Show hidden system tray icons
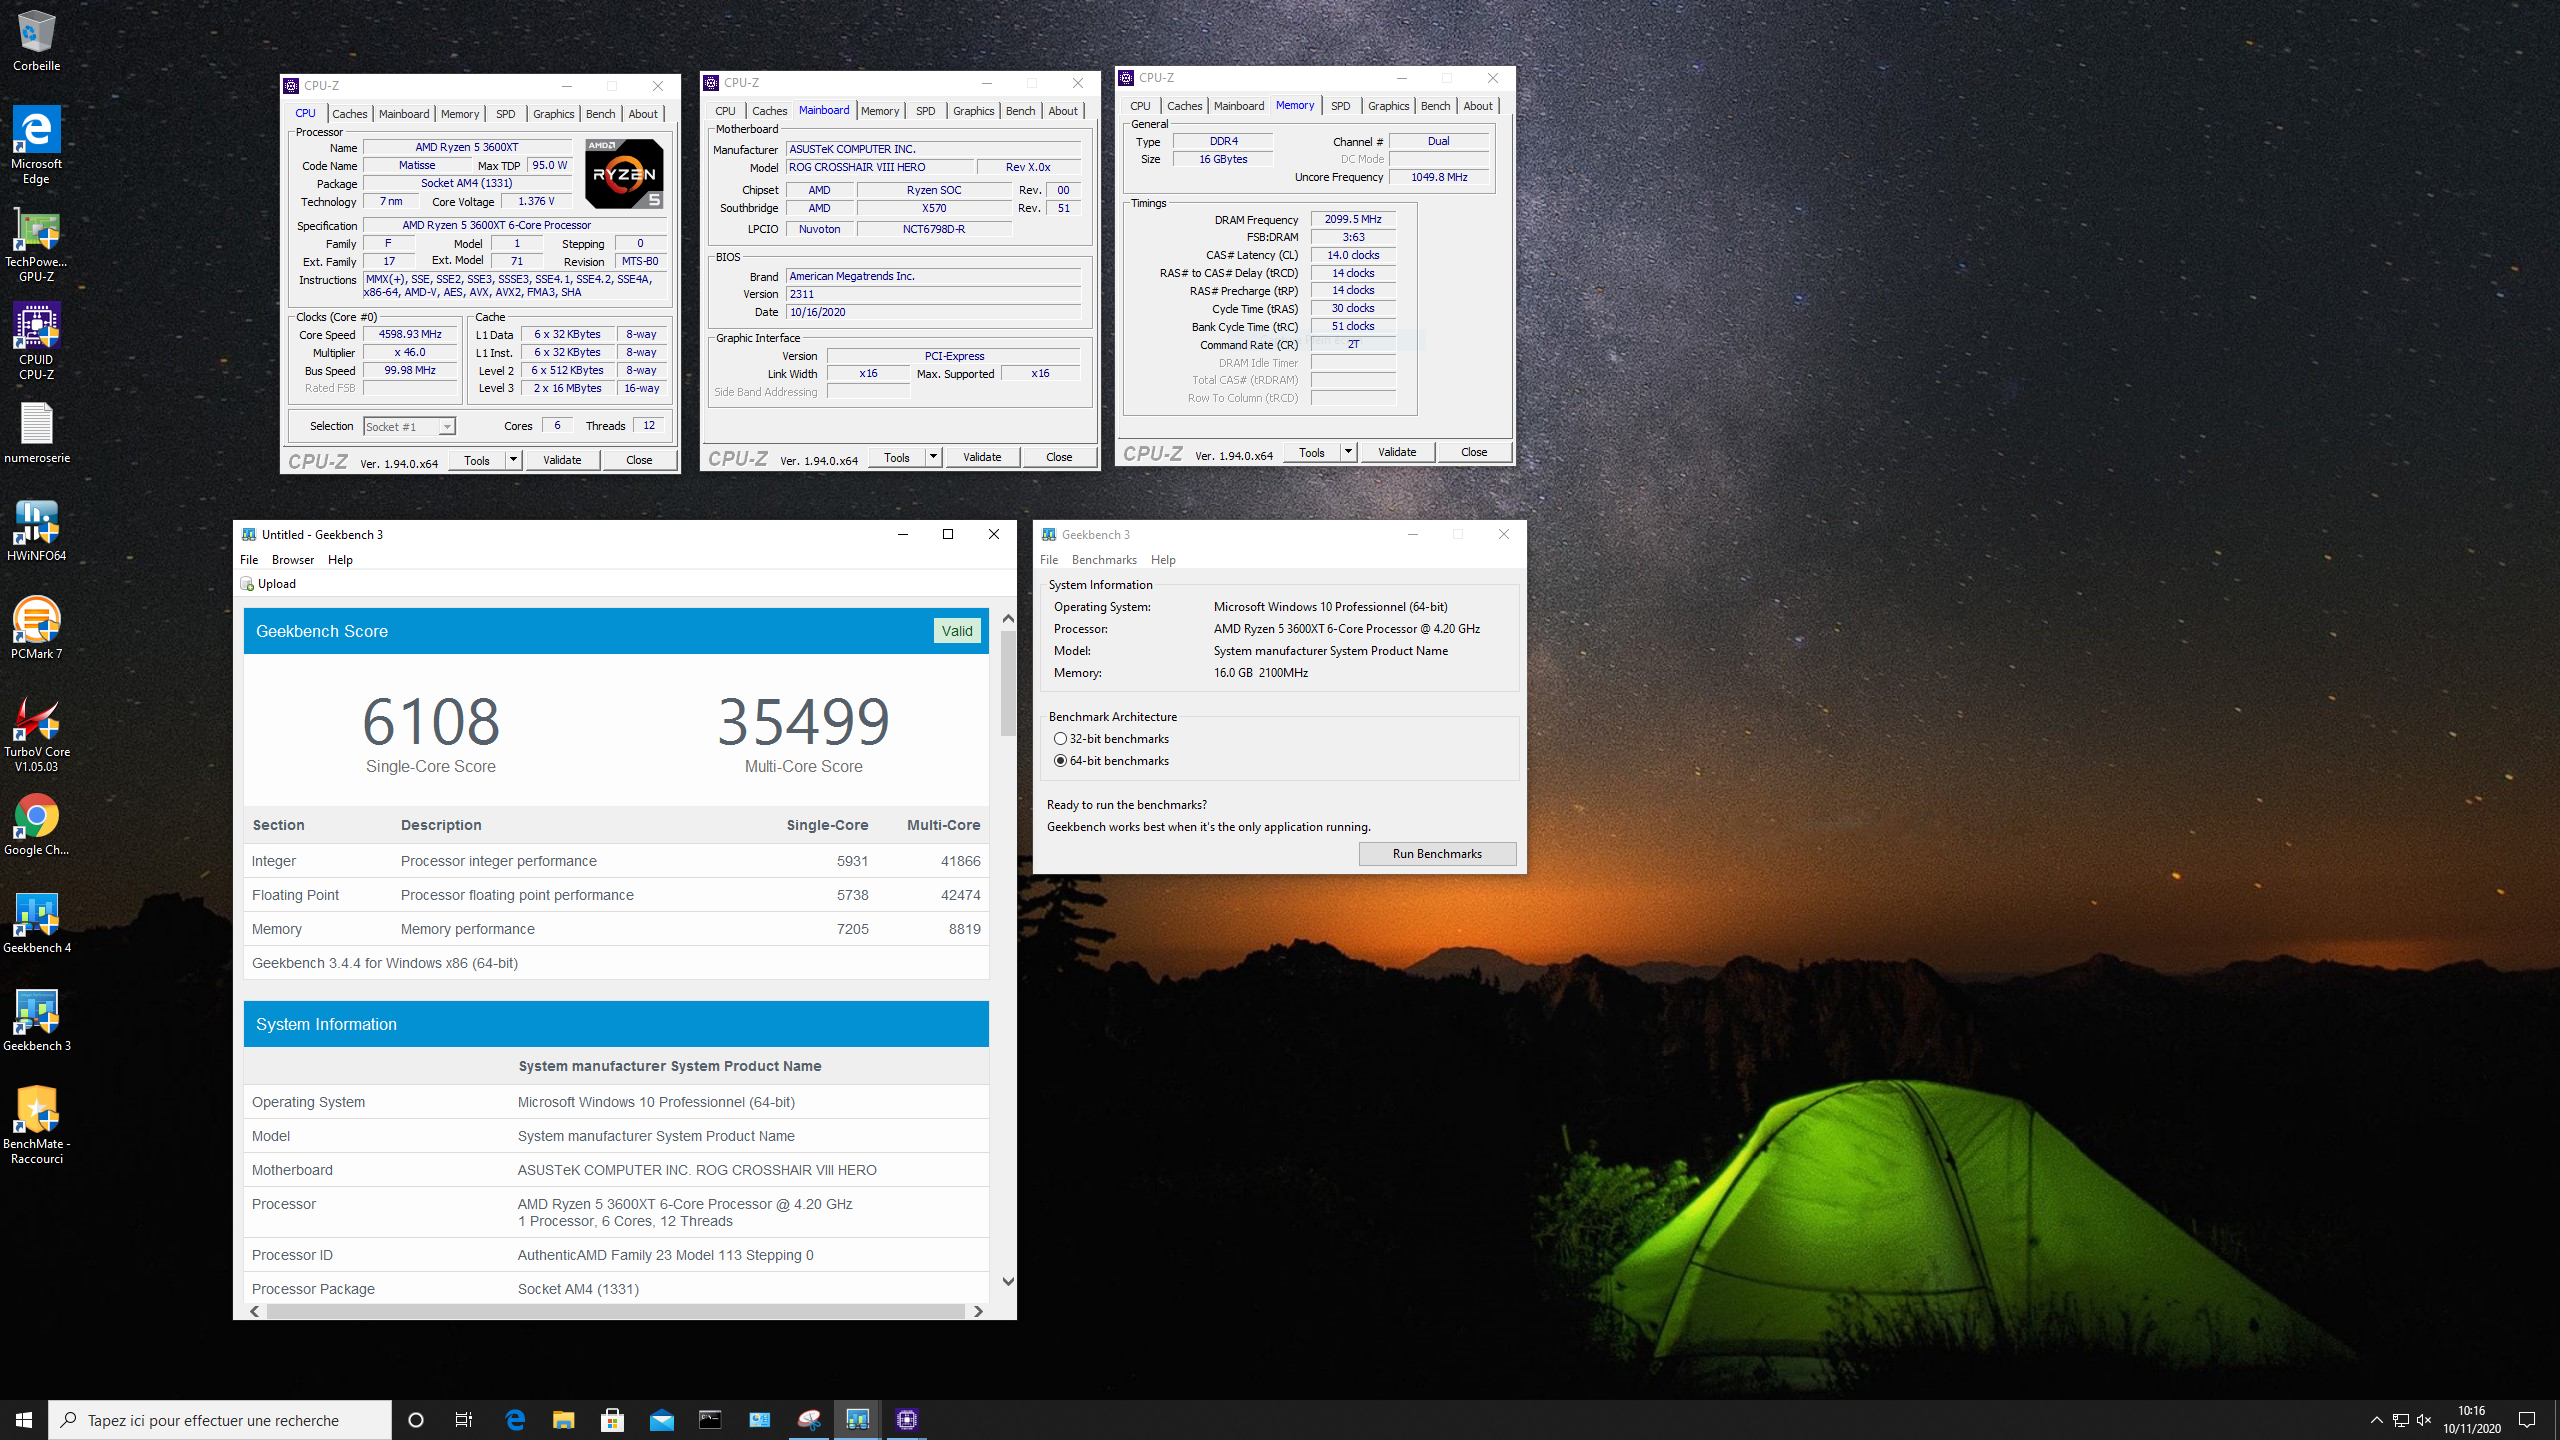The width and height of the screenshot is (2560, 1440). click(x=2377, y=1420)
